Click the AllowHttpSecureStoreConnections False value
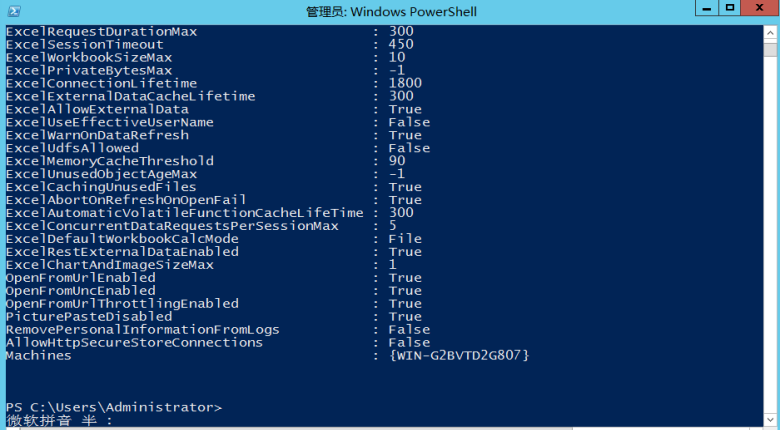The height and width of the screenshot is (430, 780). [409, 342]
